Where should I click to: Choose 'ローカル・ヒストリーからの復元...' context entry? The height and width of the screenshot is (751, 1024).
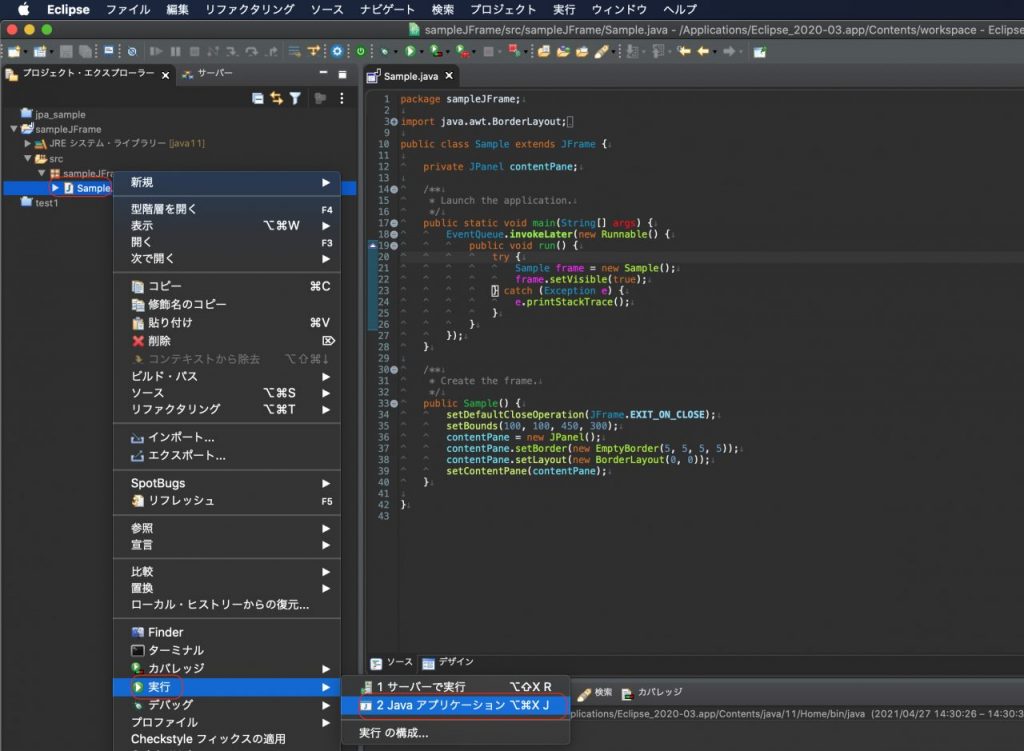[x=220, y=605]
